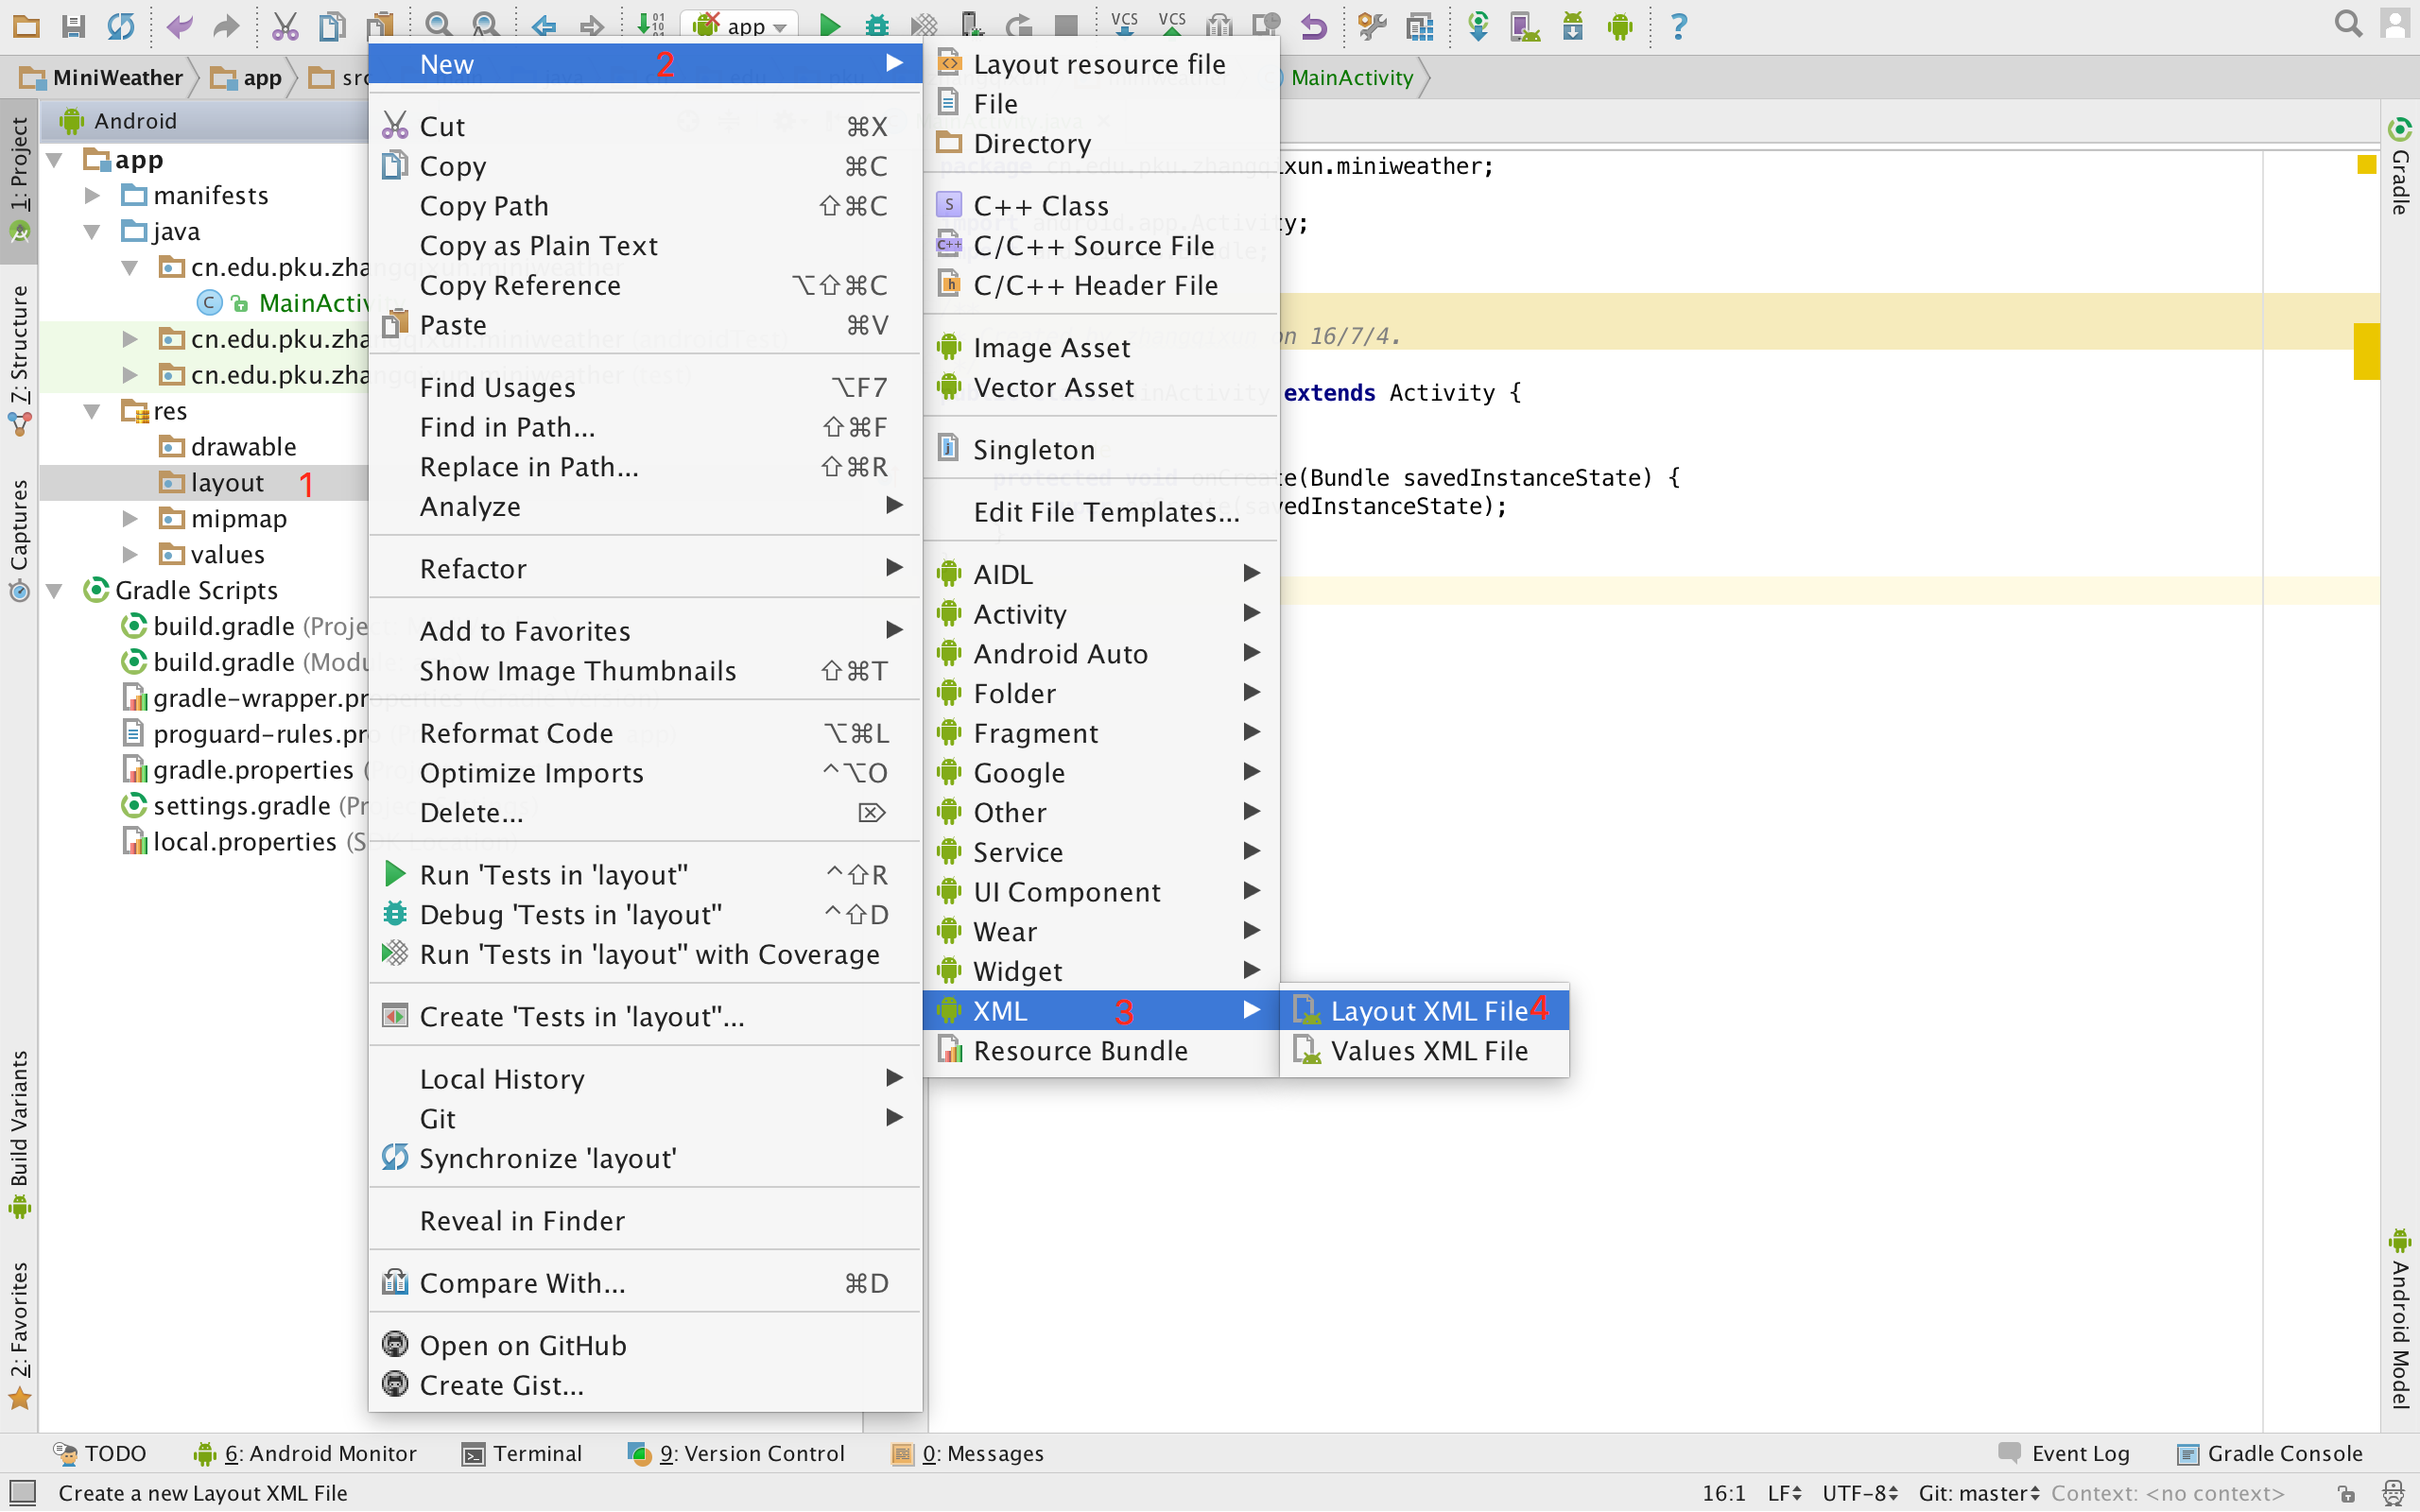Toggle the Captures side panel

[x=19, y=540]
